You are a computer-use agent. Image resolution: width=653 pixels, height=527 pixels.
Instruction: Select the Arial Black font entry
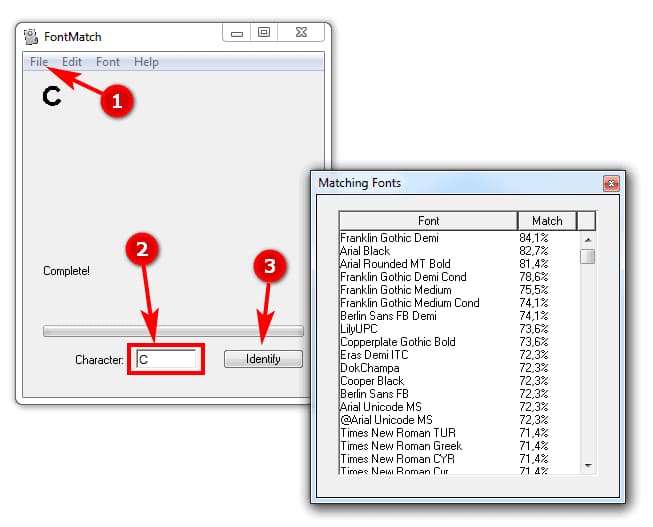click(365, 251)
